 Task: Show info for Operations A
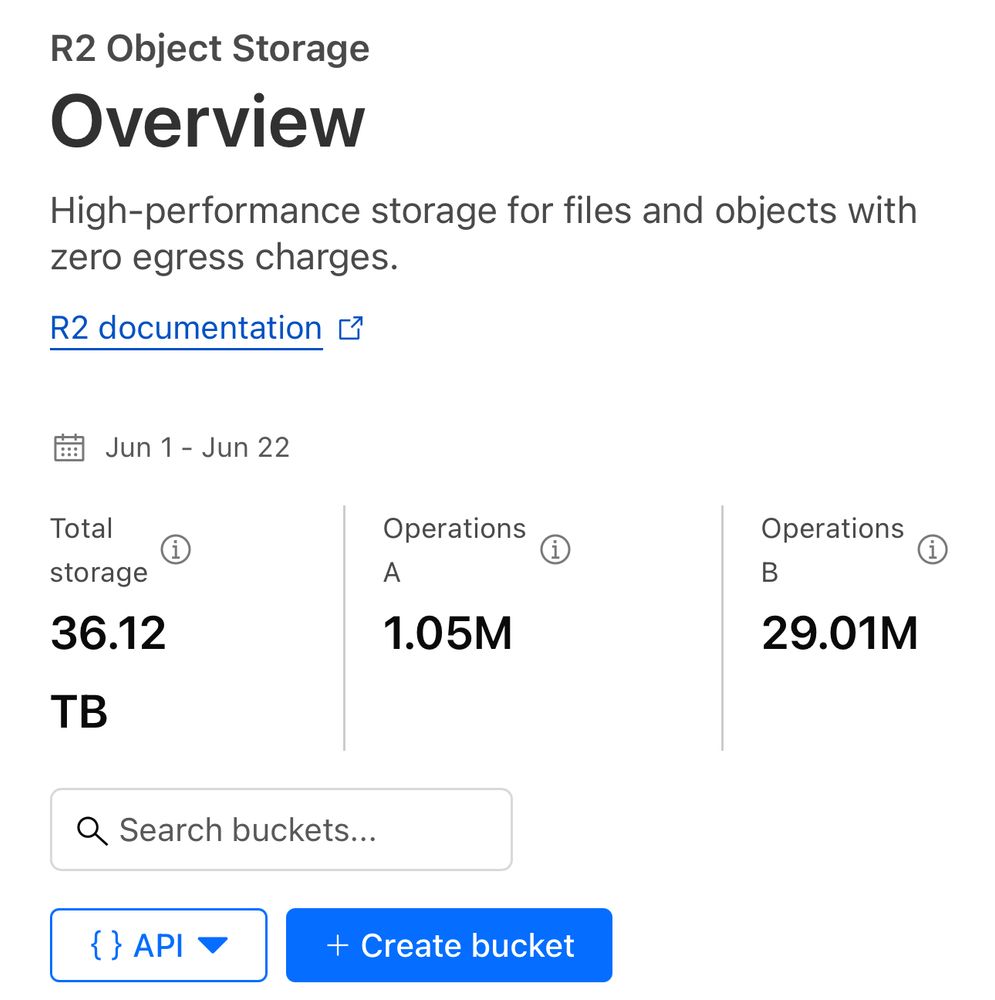click(555, 549)
